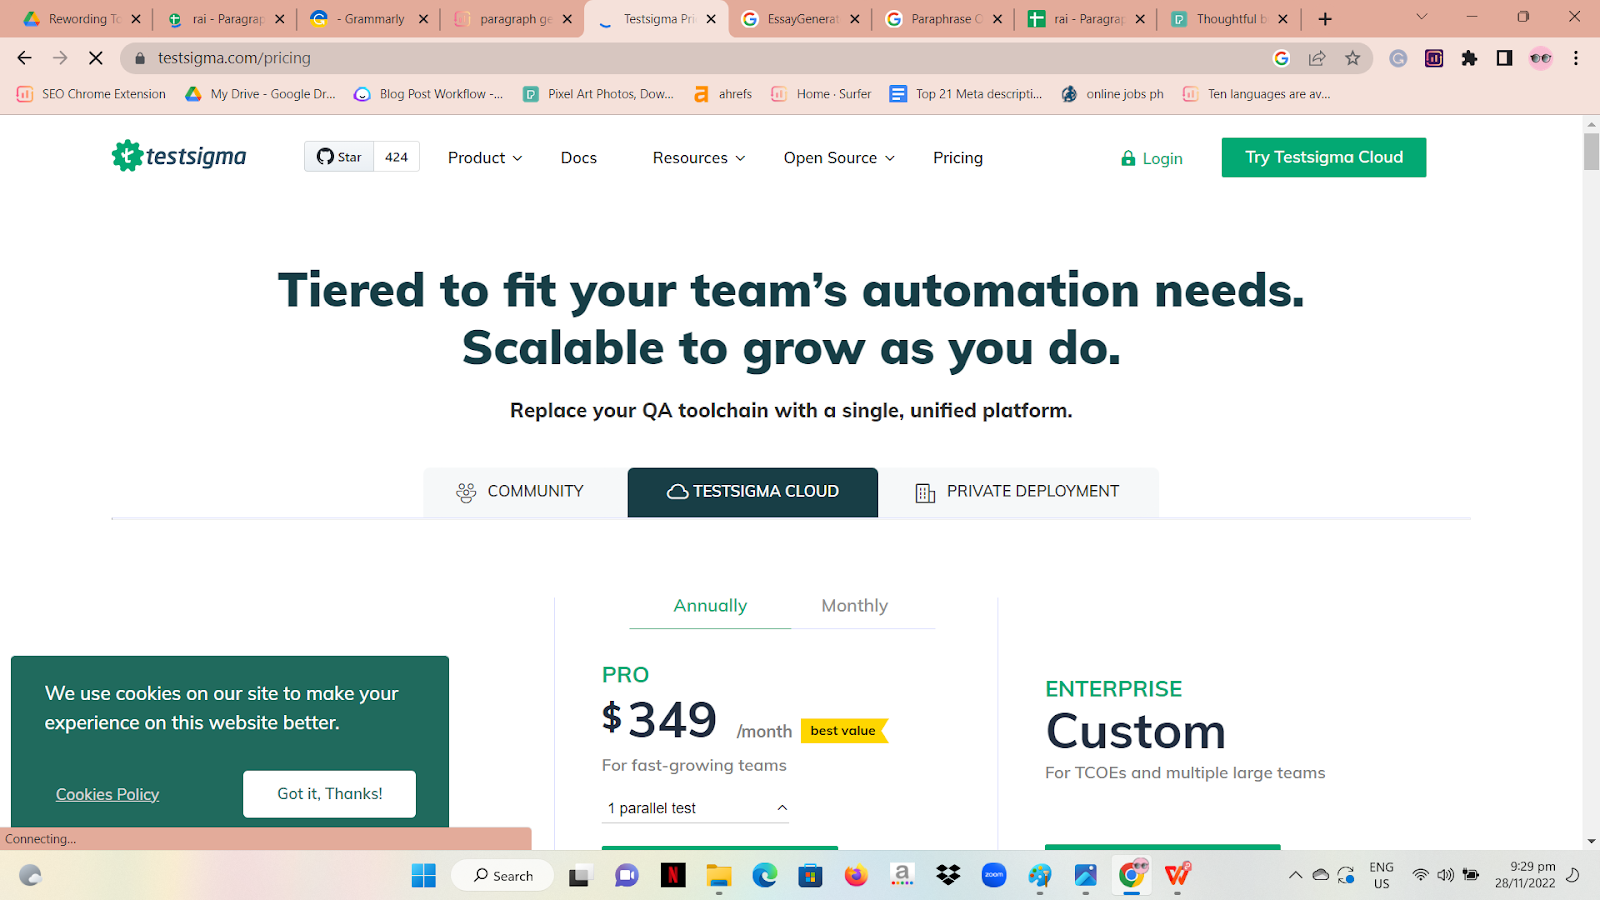The width and height of the screenshot is (1600, 900).
Task: Switch to the EssayGenerator tab
Action: 800,19
